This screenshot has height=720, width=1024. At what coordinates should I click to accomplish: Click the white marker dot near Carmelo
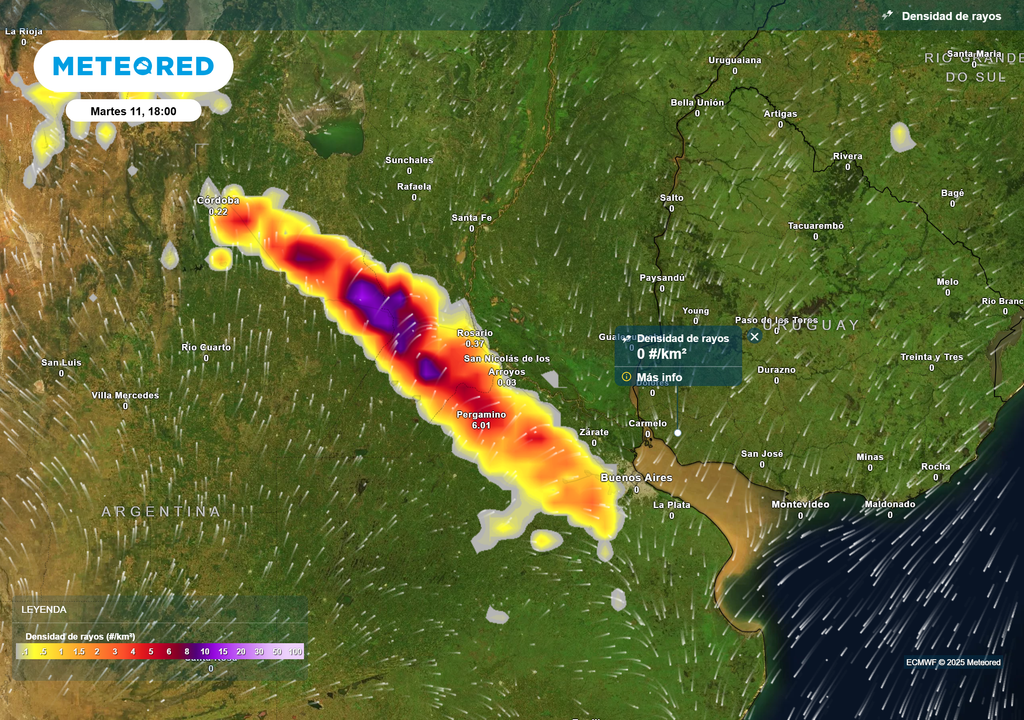[677, 433]
